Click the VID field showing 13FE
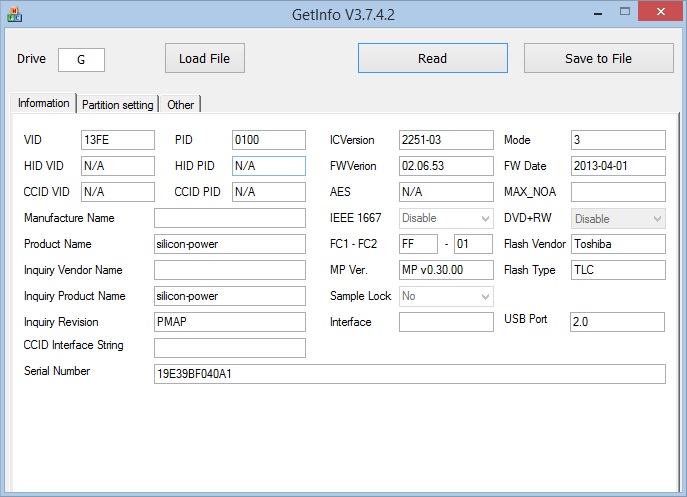Screen dimensions: 687x497 point(118,140)
